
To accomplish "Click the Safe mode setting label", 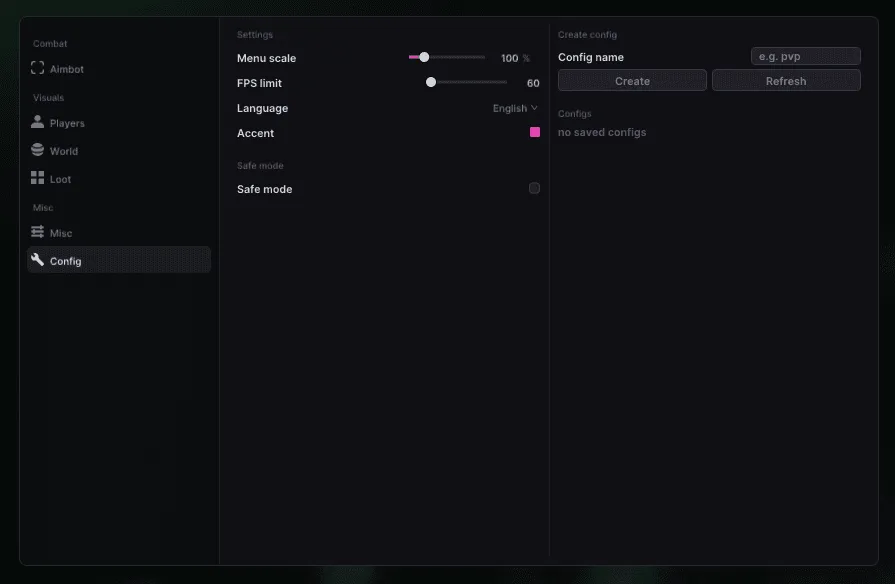I will [265, 189].
